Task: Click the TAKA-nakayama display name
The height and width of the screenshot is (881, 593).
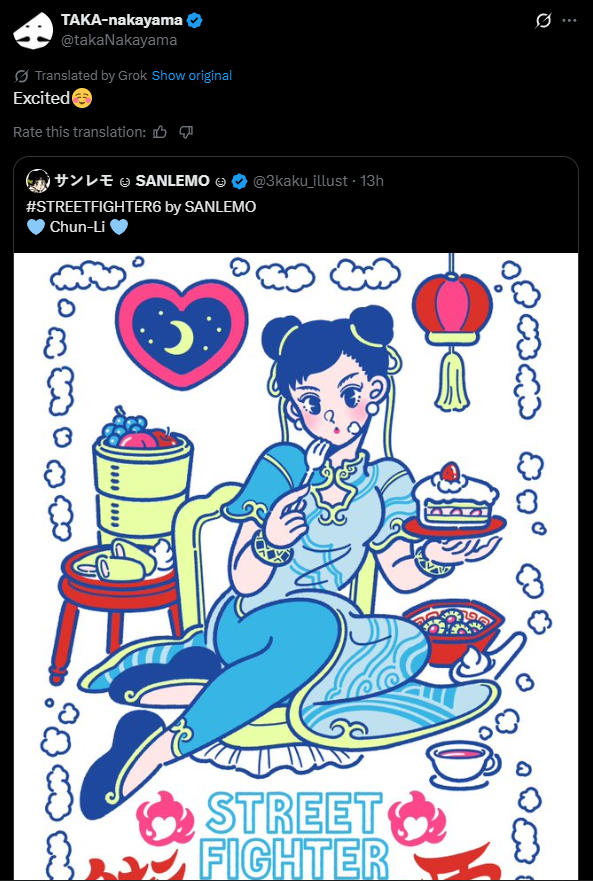Action: click(x=121, y=21)
